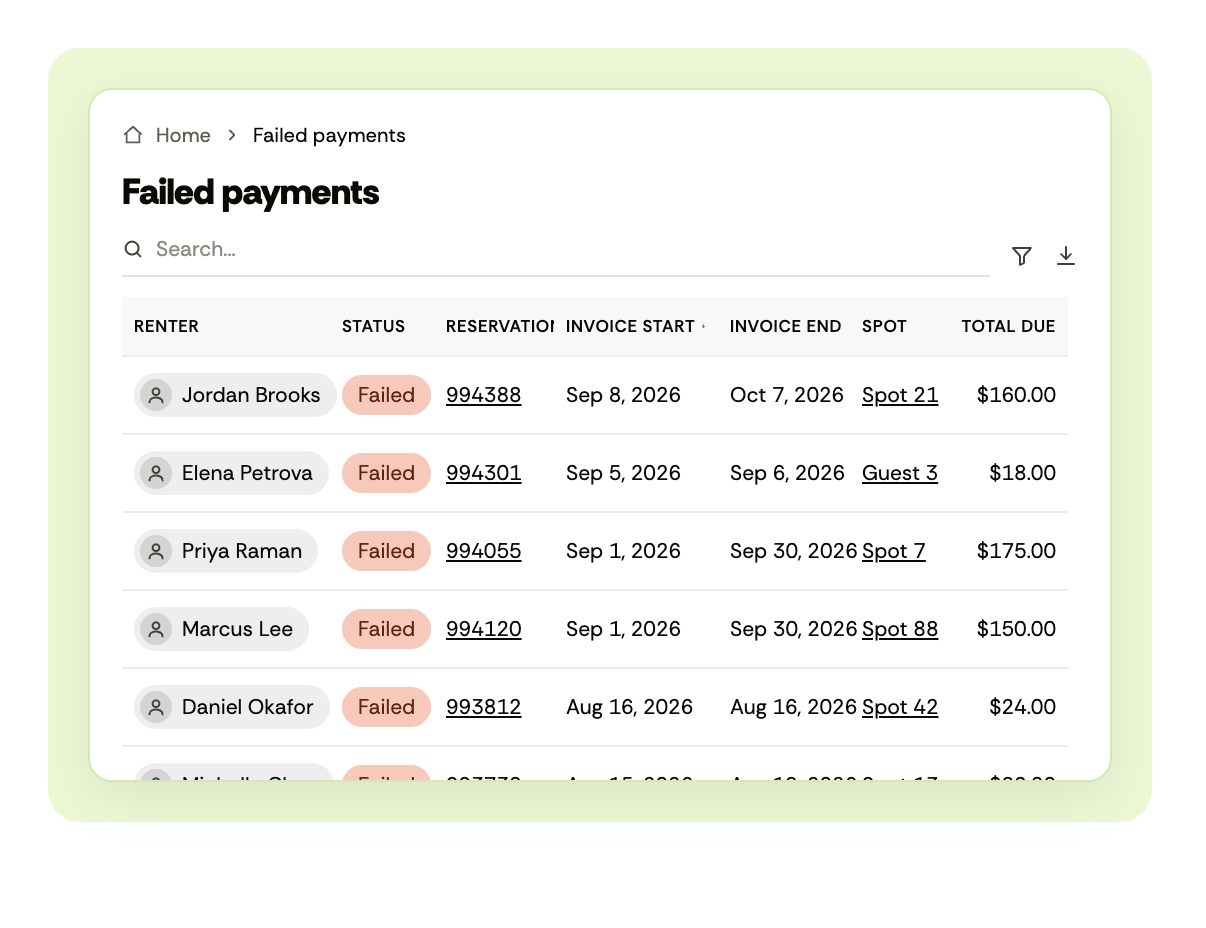Click the $175.00 total due
Viewport: 1206px width, 928px height.
coord(1016,551)
